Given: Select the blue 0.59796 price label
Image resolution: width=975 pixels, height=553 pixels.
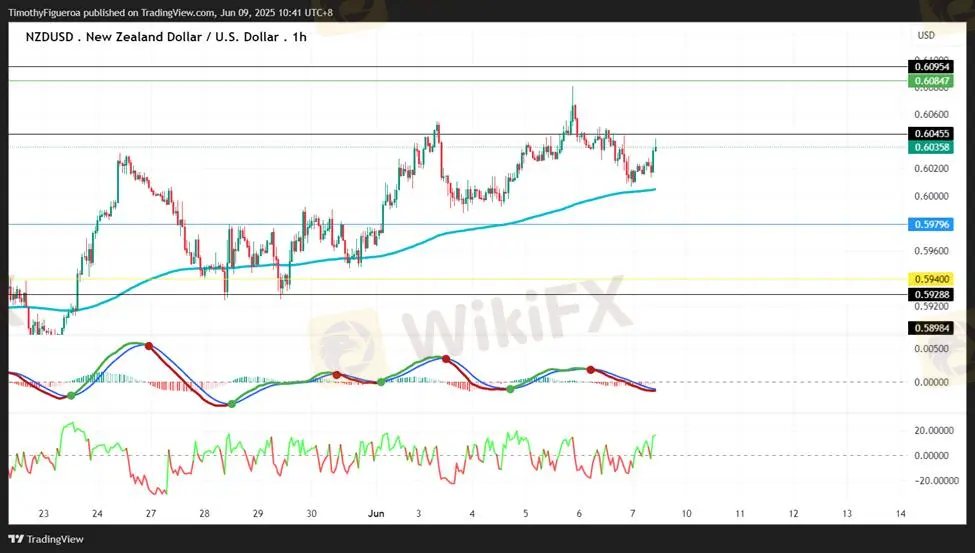Looking at the screenshot, I should pos(930,224).
